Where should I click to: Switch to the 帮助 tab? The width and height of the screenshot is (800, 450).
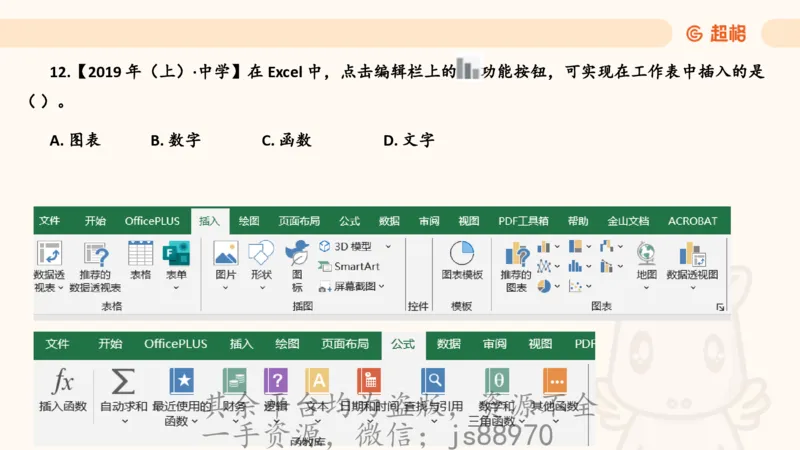[x=578, y=221]
